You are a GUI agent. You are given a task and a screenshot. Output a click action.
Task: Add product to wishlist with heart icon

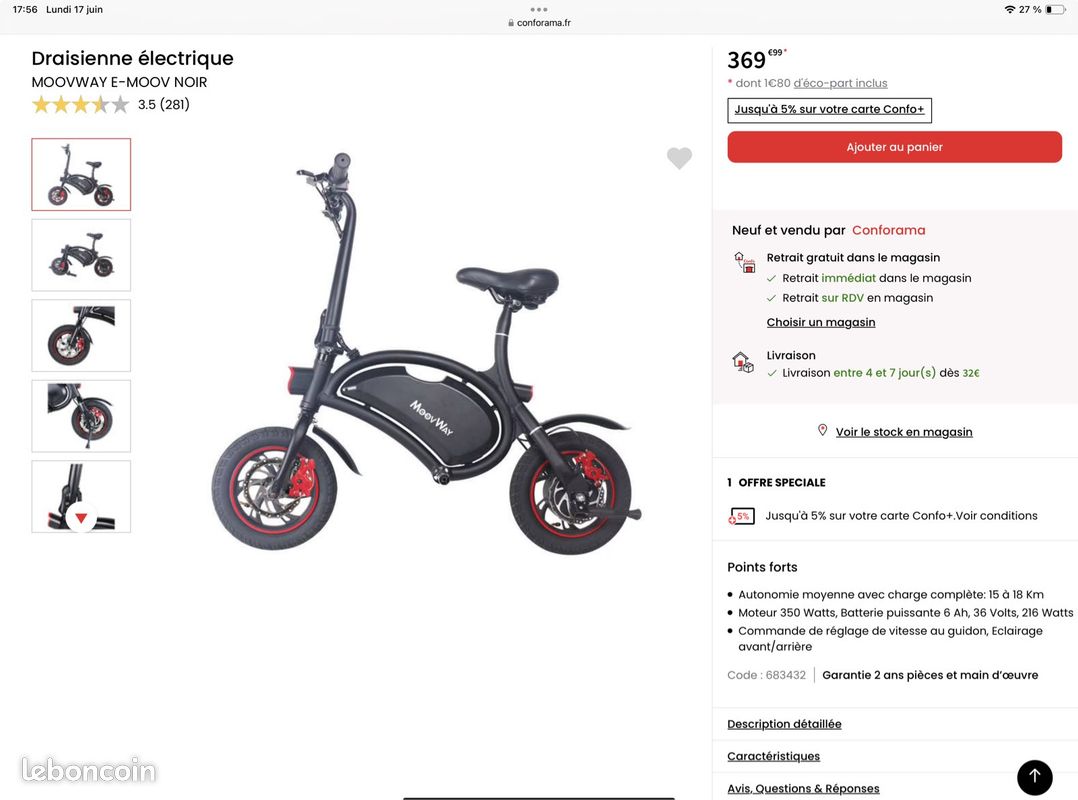pos(679,158)
